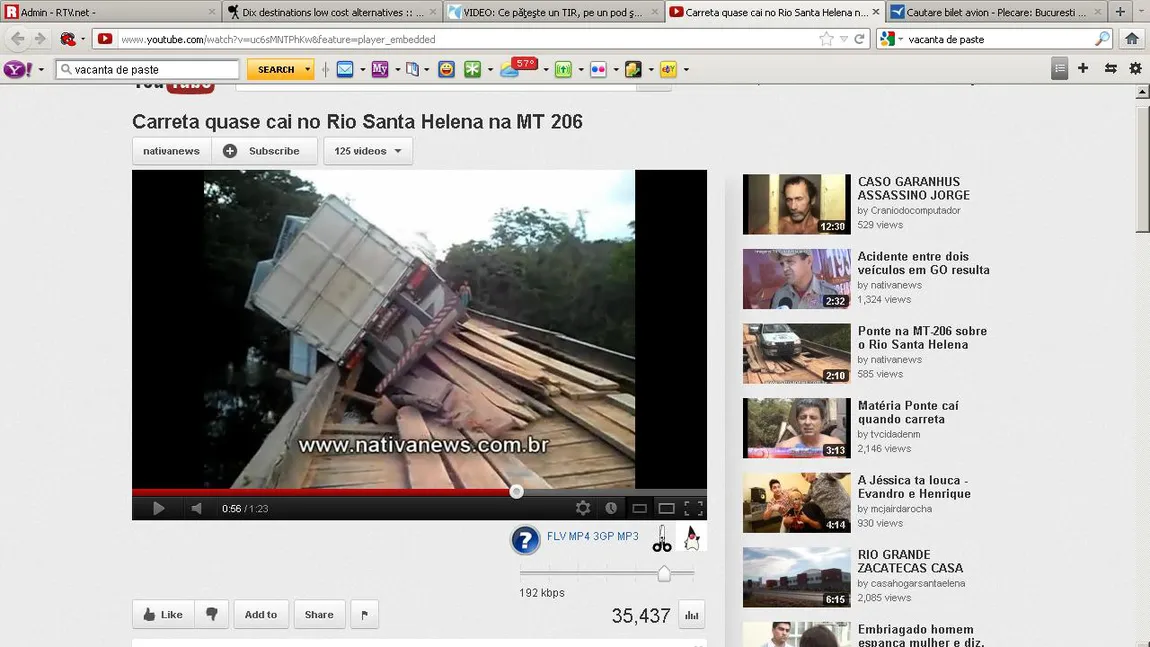1150x647 pixels.
Task: Reload the current page
Action: tap(860, 39)
